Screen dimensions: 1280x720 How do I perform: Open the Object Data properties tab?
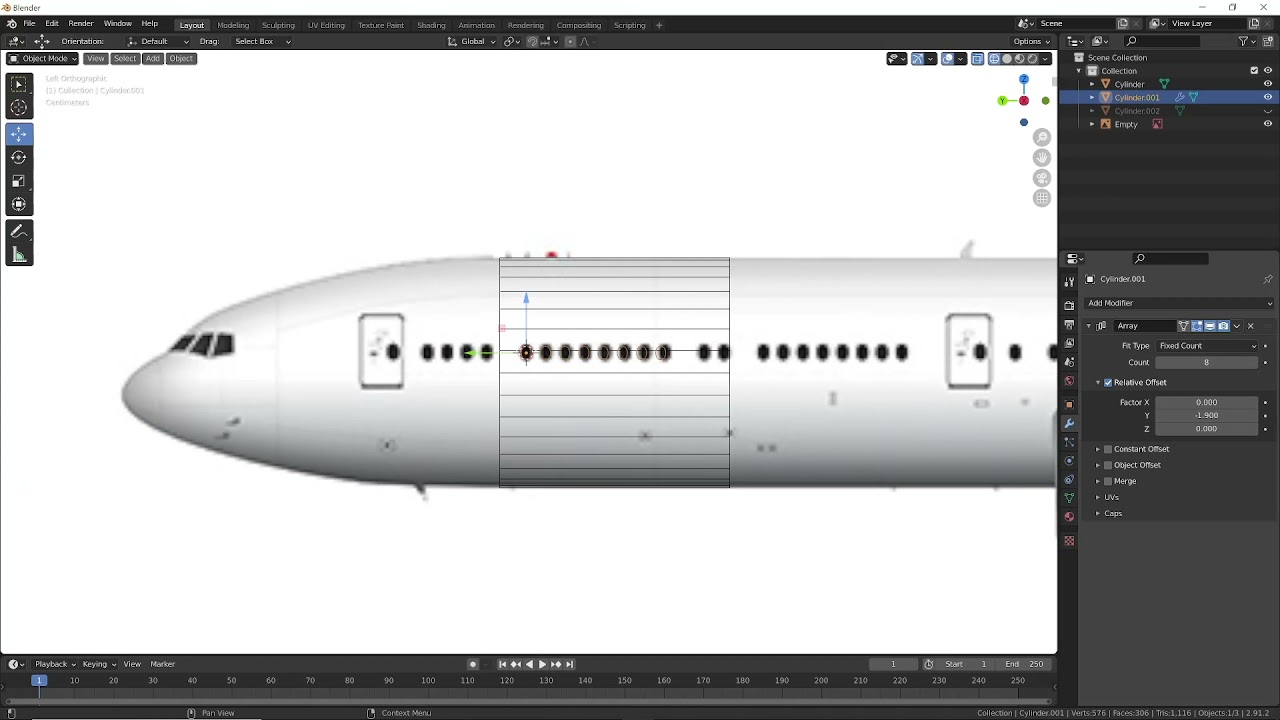coord(1069,498)
